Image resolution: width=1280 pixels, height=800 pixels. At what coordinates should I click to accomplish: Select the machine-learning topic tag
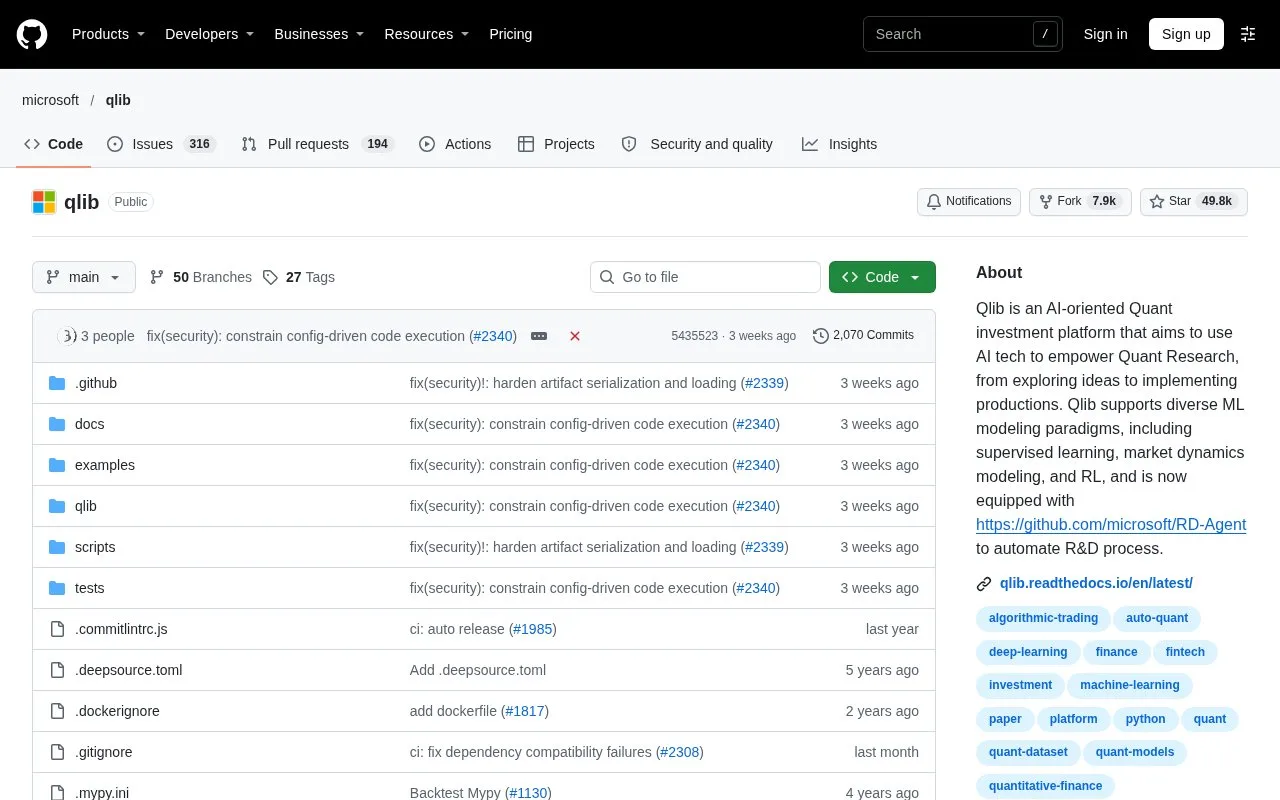click(x=1129, y=685)
